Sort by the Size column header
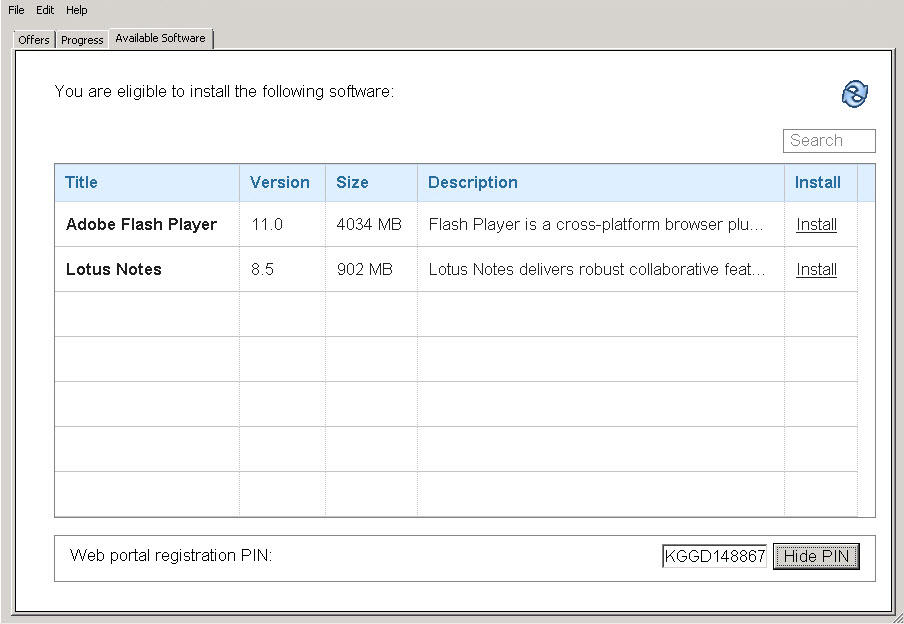904x624 pixels. click(x=352, y=182)
